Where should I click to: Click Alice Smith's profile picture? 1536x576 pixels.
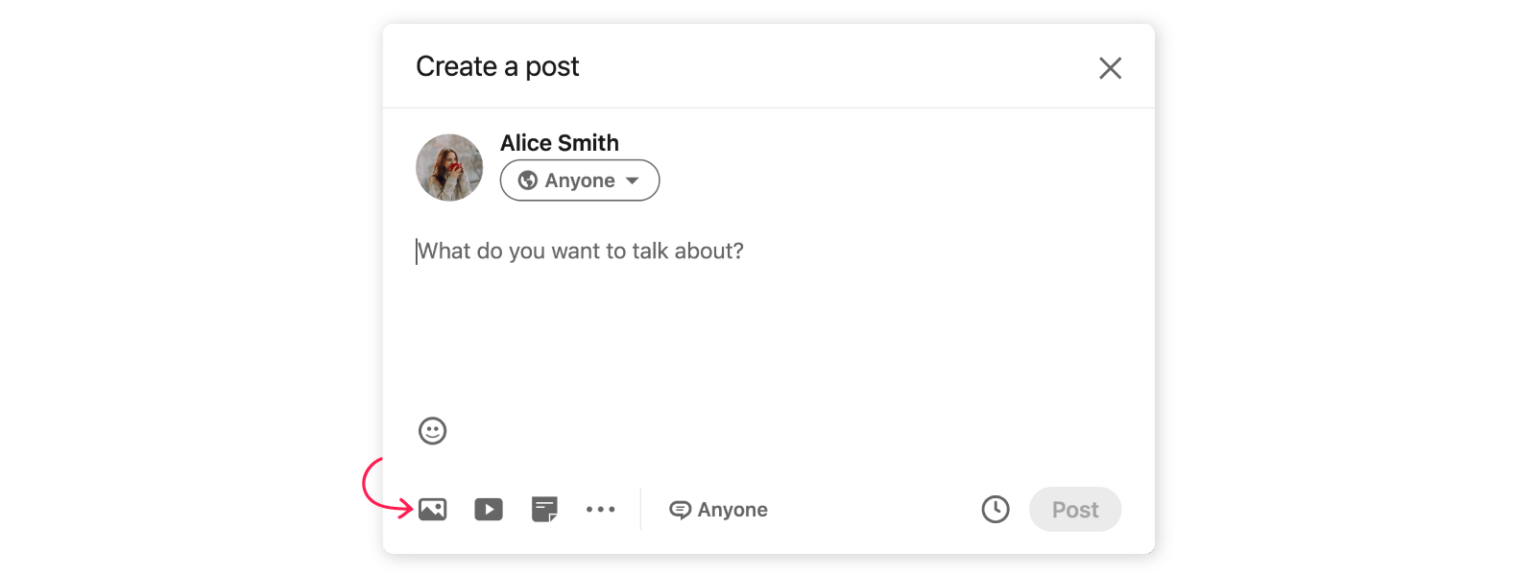click(x=449, y=168)
